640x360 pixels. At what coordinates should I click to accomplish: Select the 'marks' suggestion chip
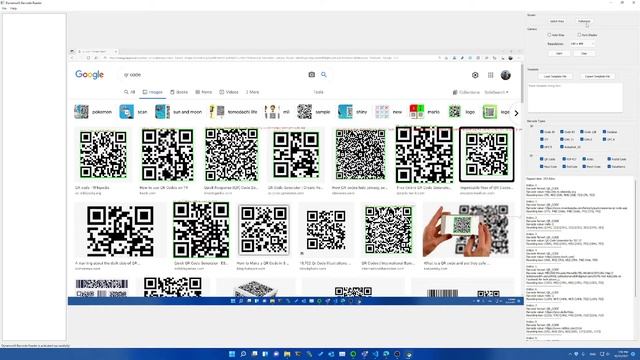pyautogui.click(x=425, y=112)
